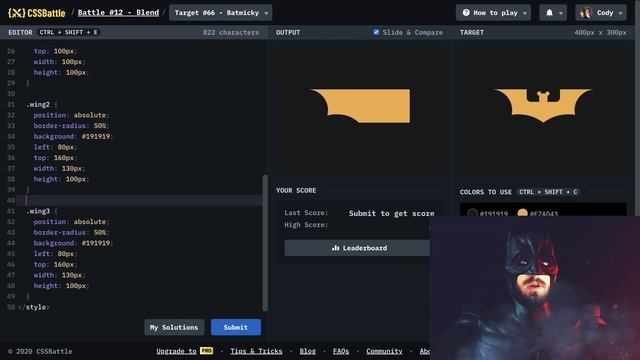Click the webcam Batman overlay

(x=535, y=288)
